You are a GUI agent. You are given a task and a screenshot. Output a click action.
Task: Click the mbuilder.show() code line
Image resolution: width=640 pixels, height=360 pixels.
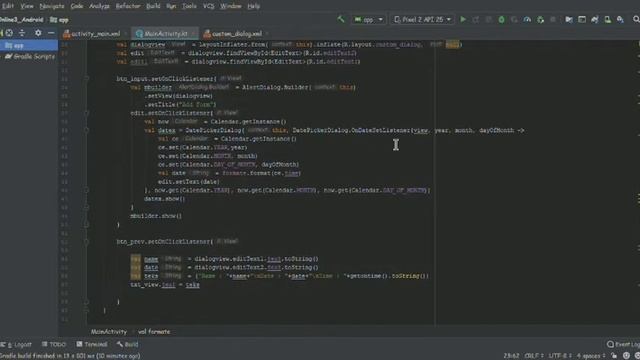point(156,216)
